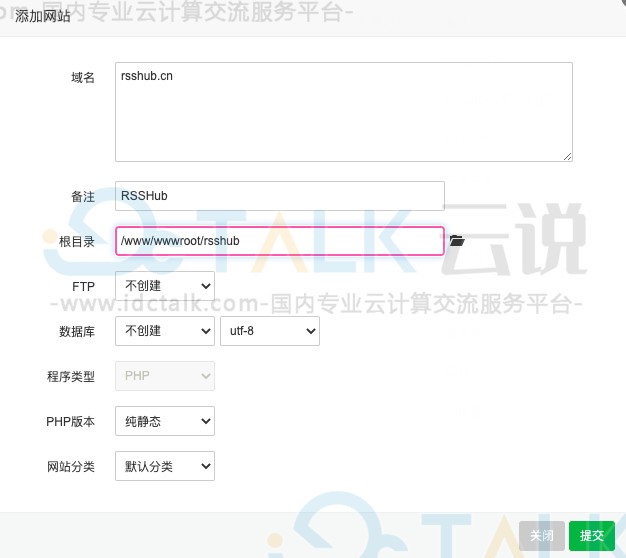Click the 根目录 field label
Screen dimensions: 626x558
(77, 241)
